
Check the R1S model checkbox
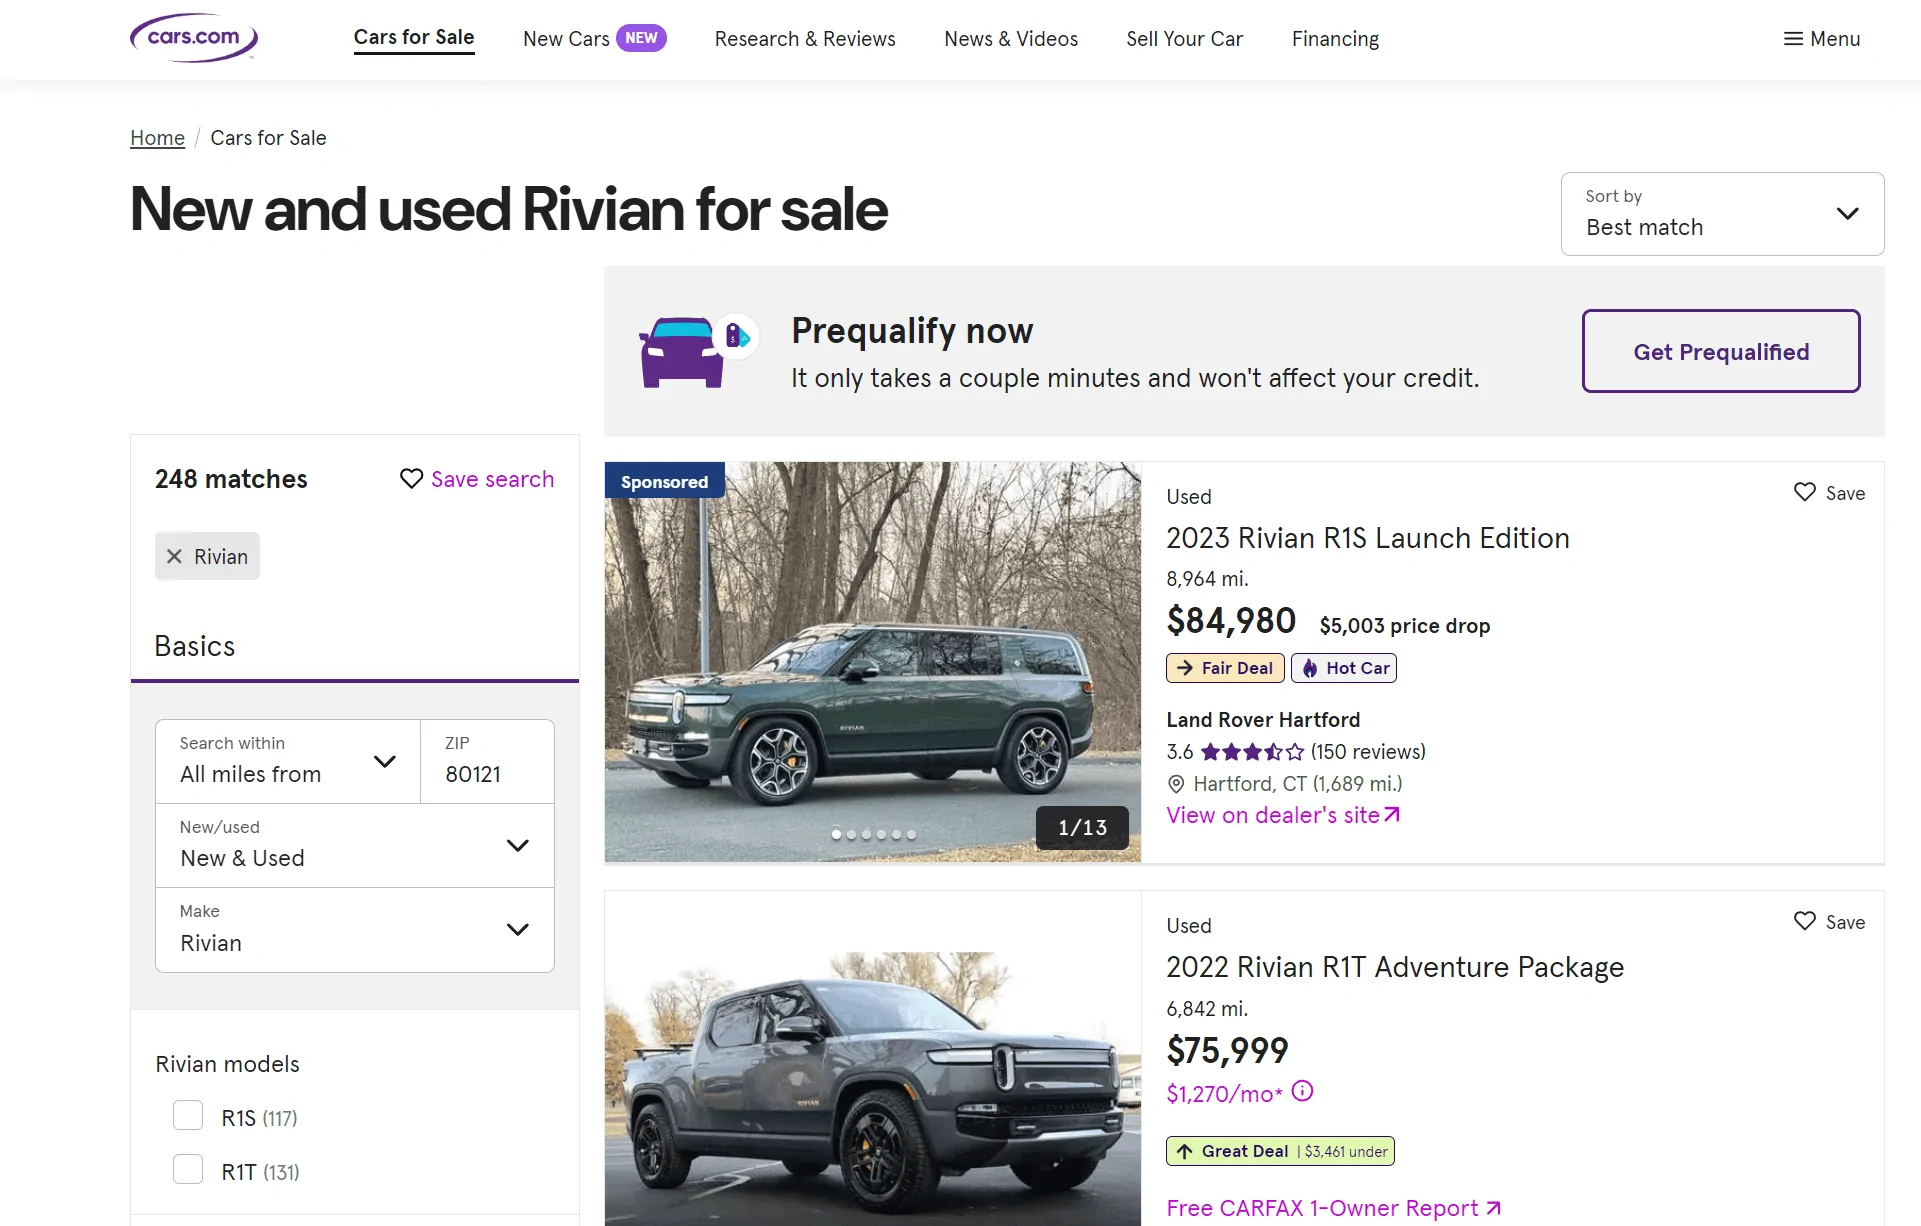pyautogui.click(x=188, y=1115)
